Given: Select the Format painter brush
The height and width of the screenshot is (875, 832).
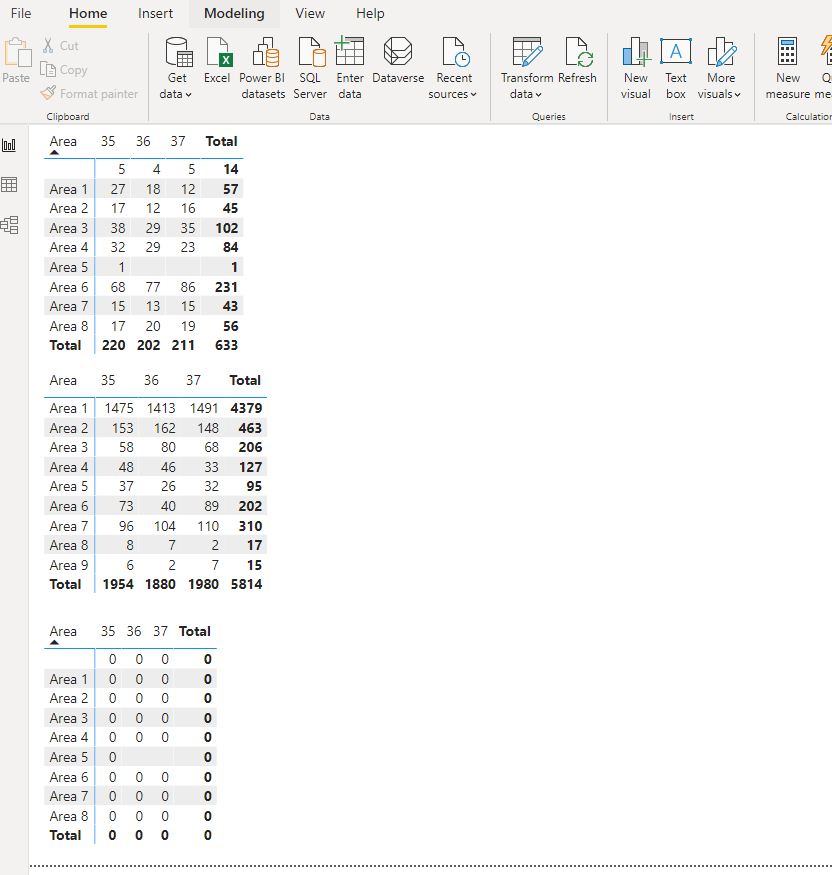Looking at the screenshot, I should (48, 93).
